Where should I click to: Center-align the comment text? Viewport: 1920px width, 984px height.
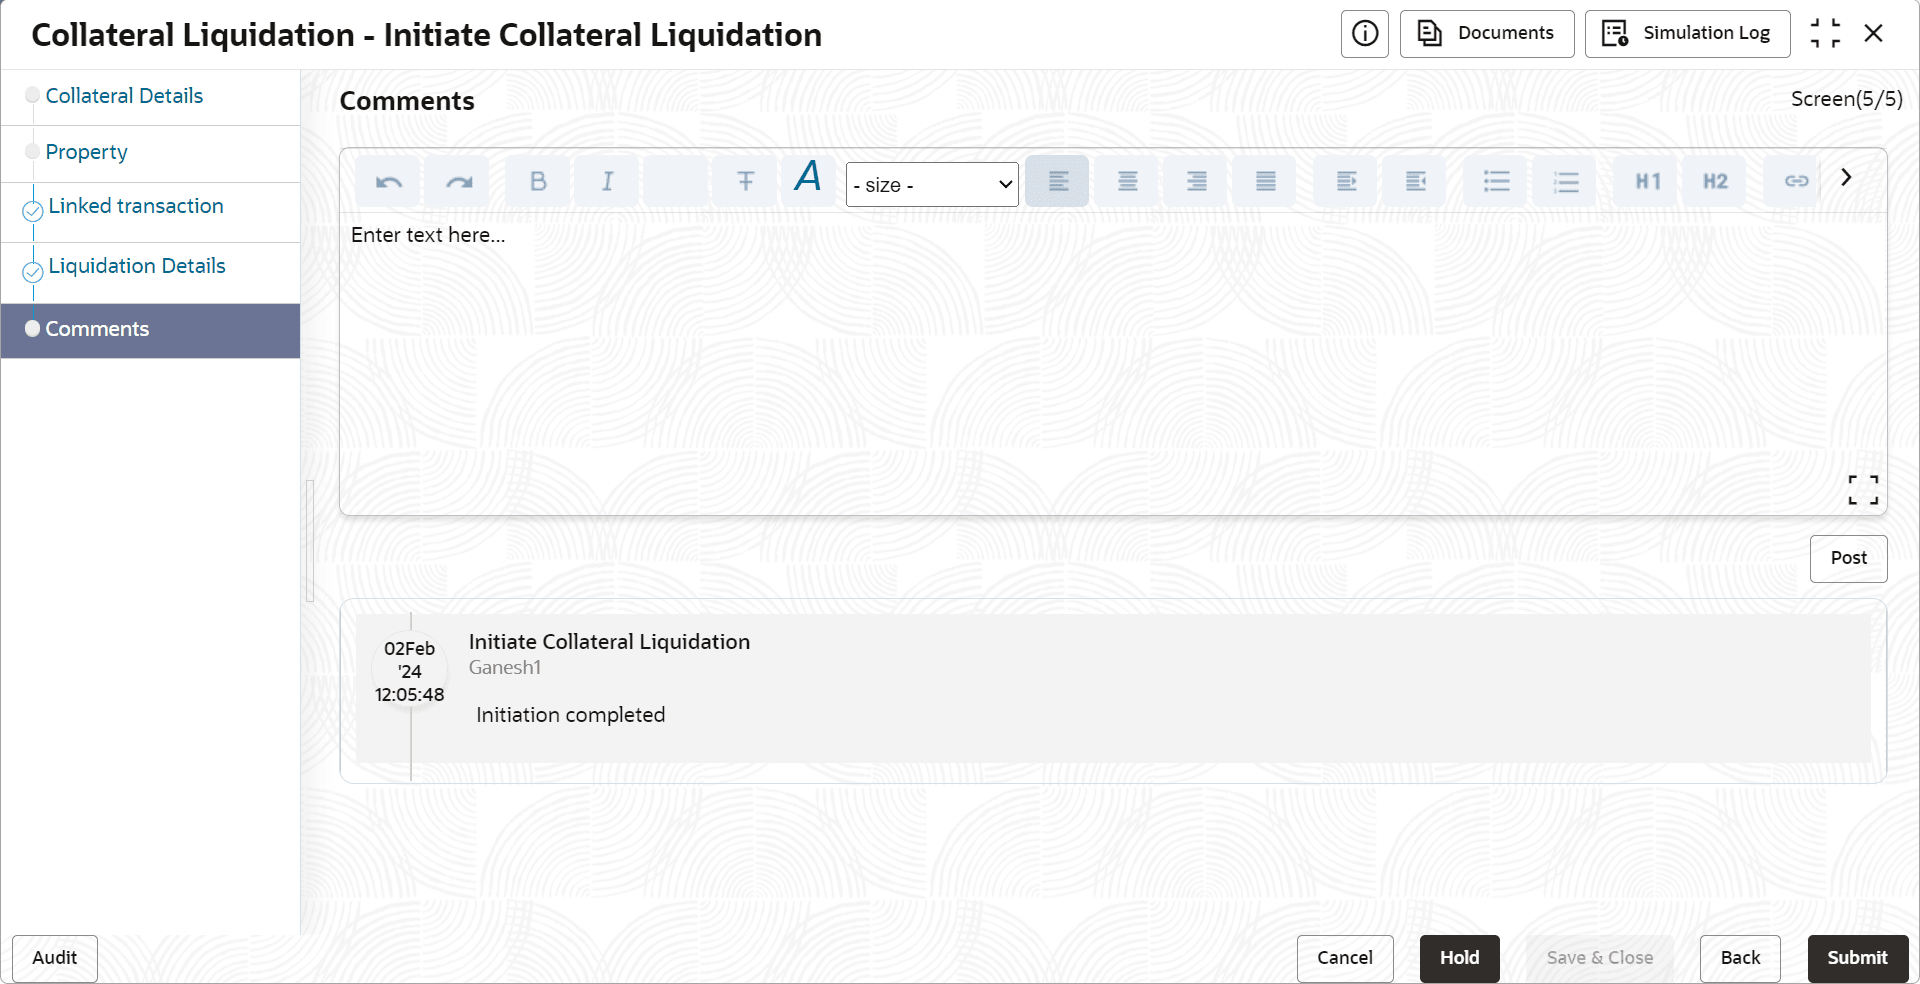pos(1127,182)
